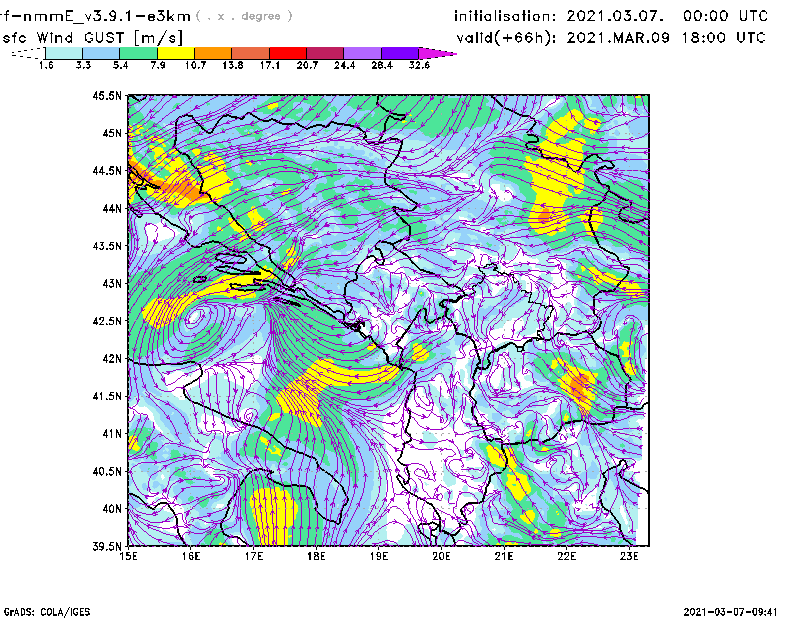
Task: Click the 'sfc Wind GUST [m/s]' title
Action: pyautogui.click(x=92, y=38)
